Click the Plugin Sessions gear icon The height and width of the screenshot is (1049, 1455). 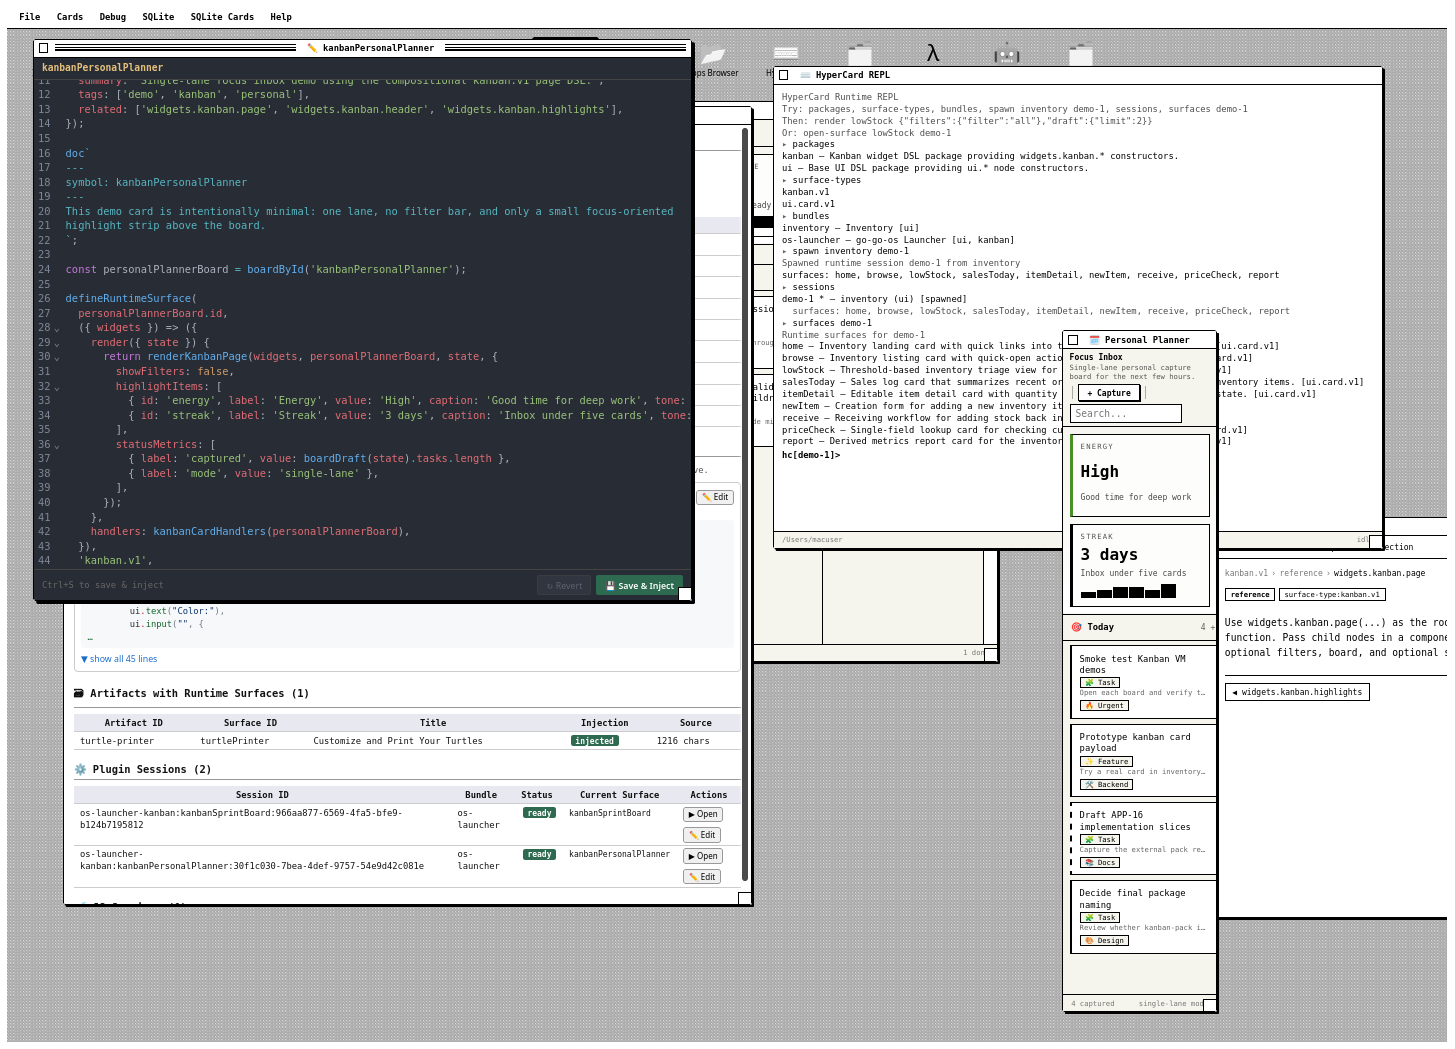81,770
